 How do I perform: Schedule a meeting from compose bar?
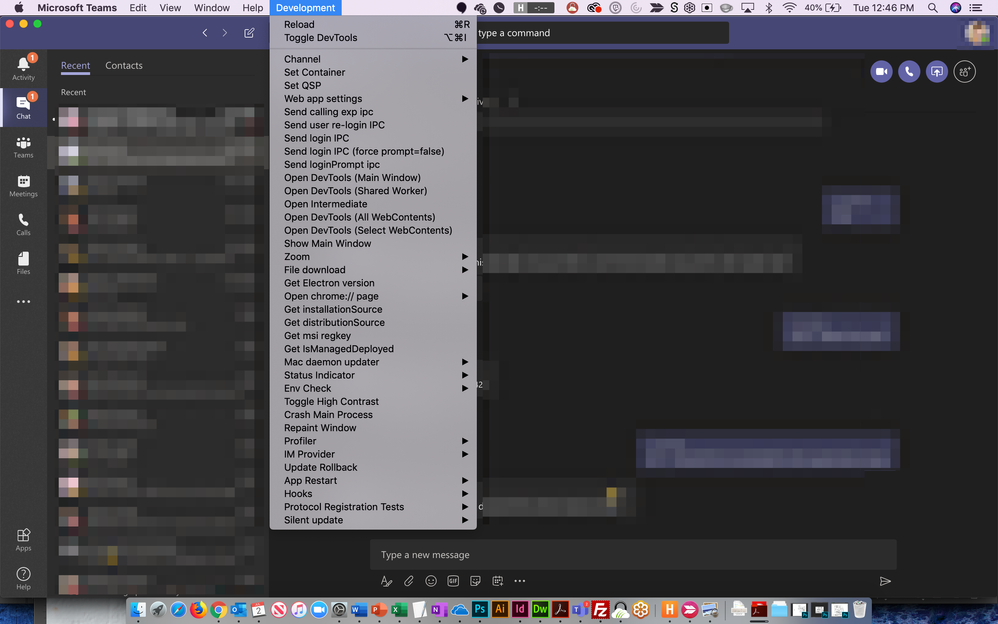pyautogui.click(x=498, y=581)
